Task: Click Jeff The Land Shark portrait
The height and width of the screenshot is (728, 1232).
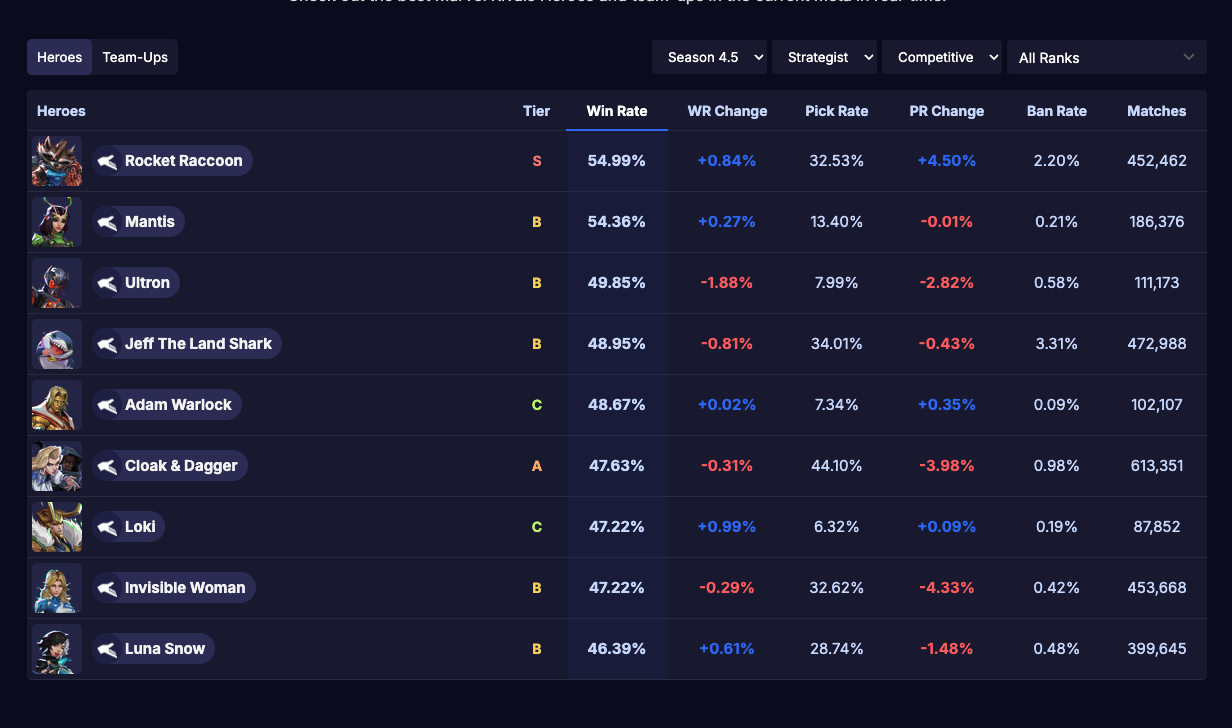Action: point(57,344)
